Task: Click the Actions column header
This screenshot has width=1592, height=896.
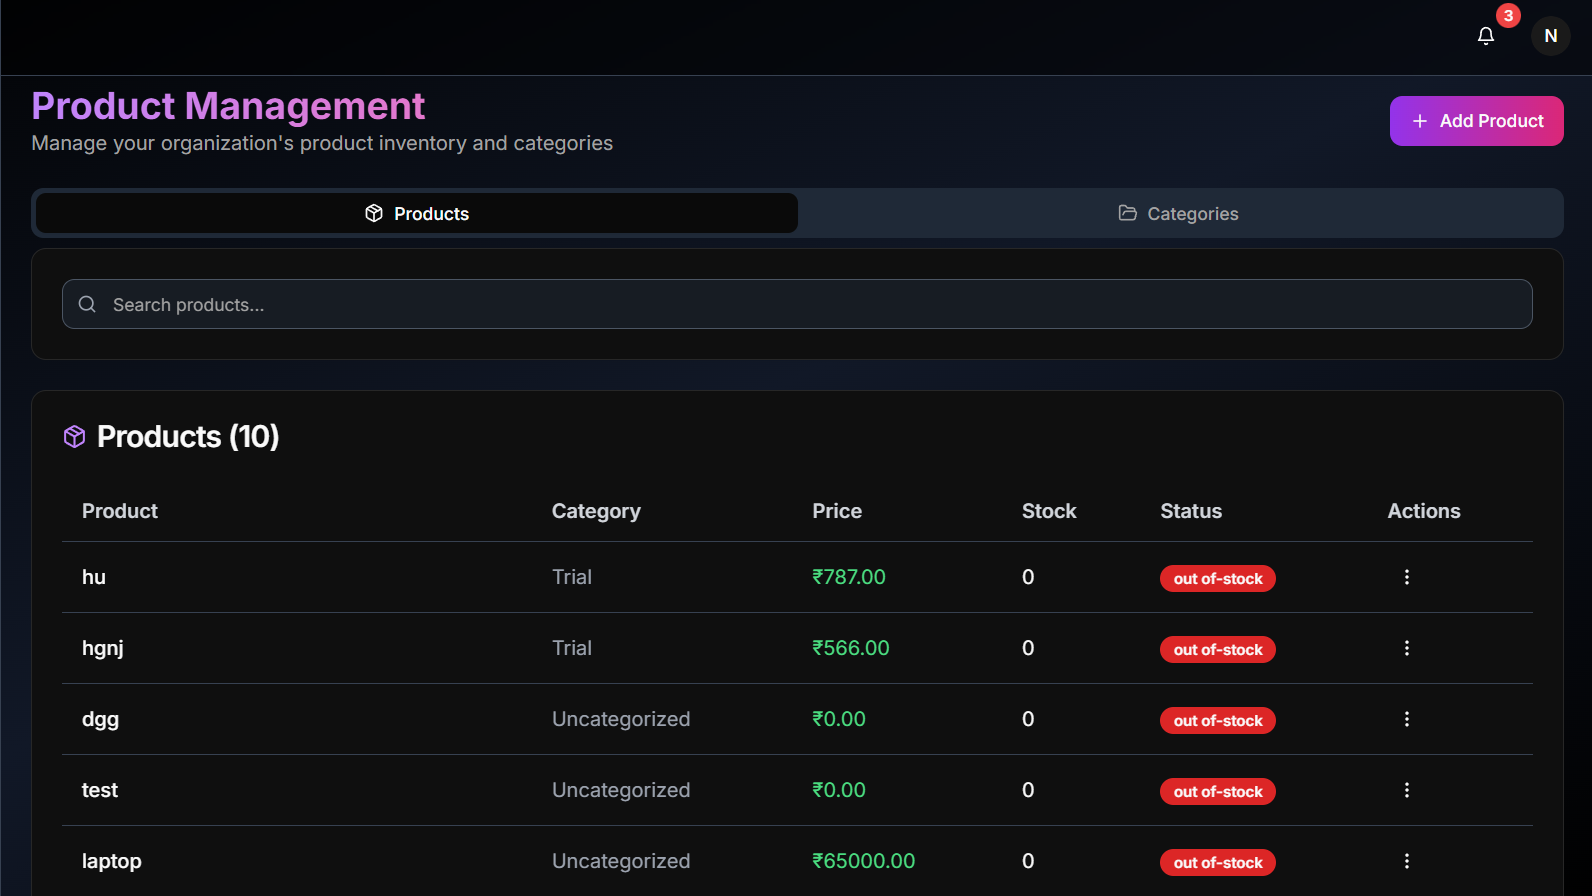Action: tap(1424, 511)
